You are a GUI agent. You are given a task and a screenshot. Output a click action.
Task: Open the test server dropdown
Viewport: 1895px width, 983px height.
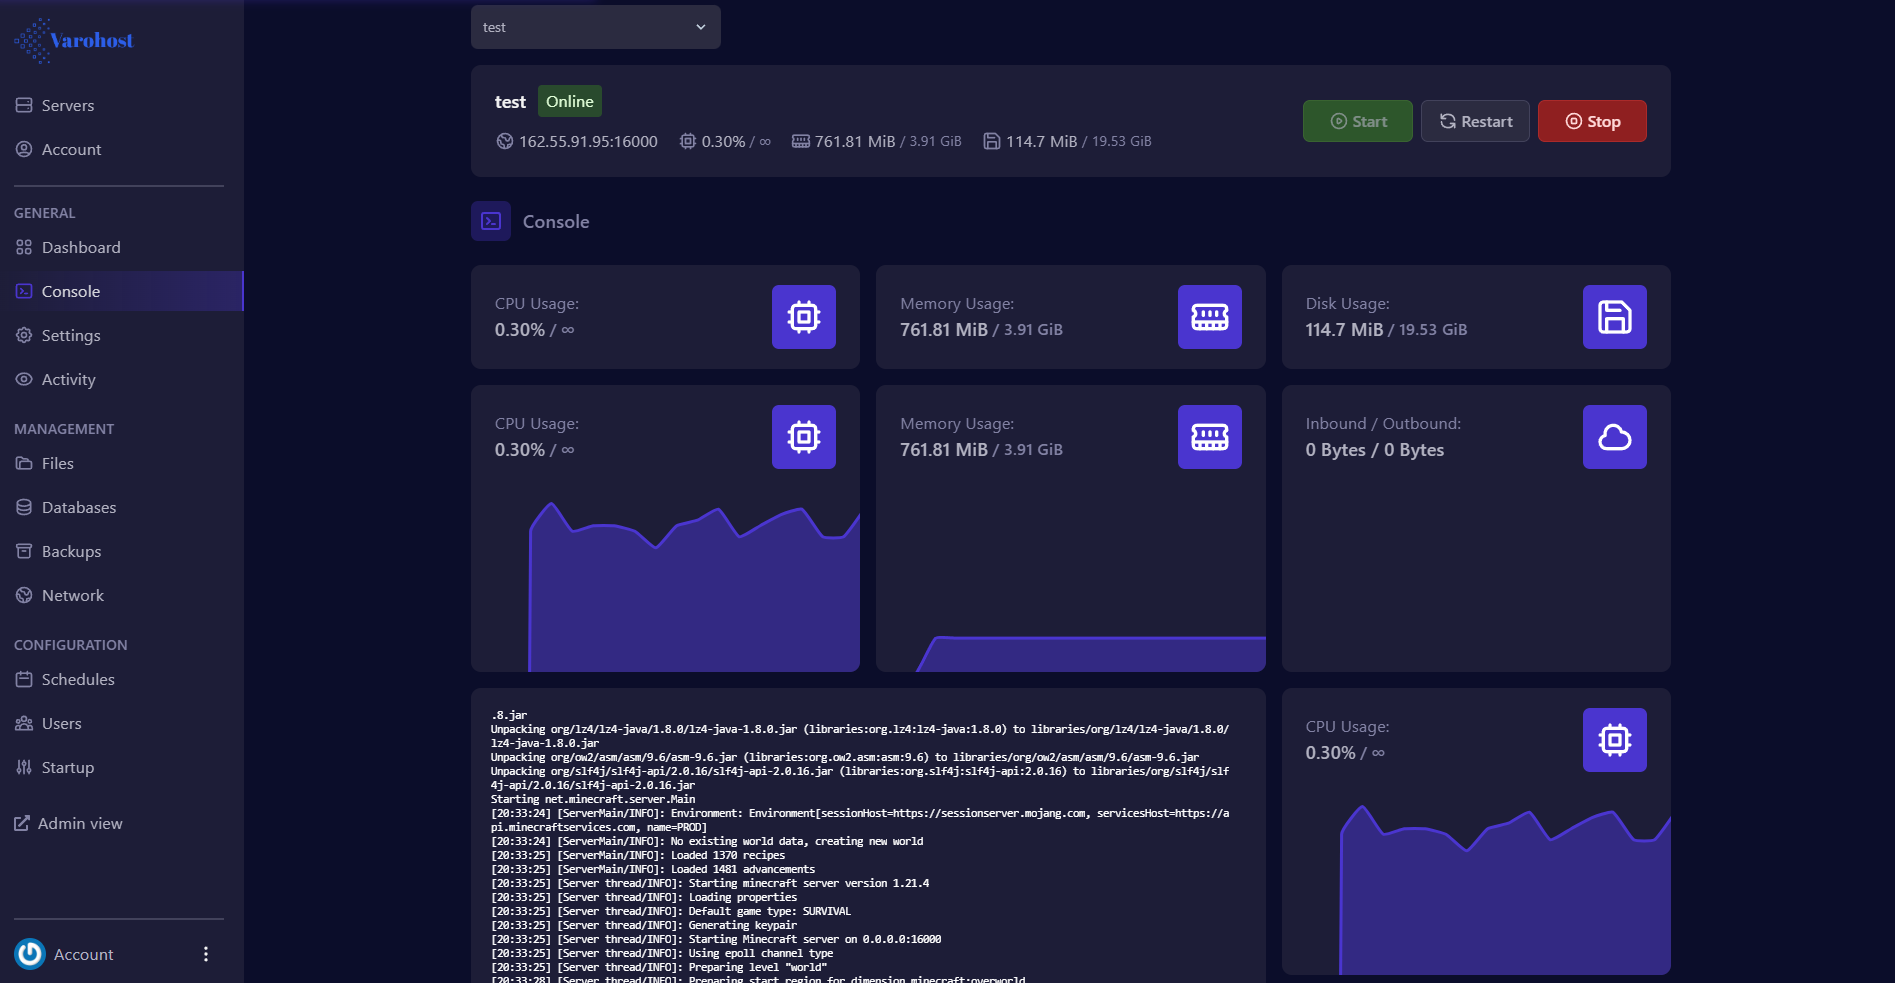click(595, 27)
